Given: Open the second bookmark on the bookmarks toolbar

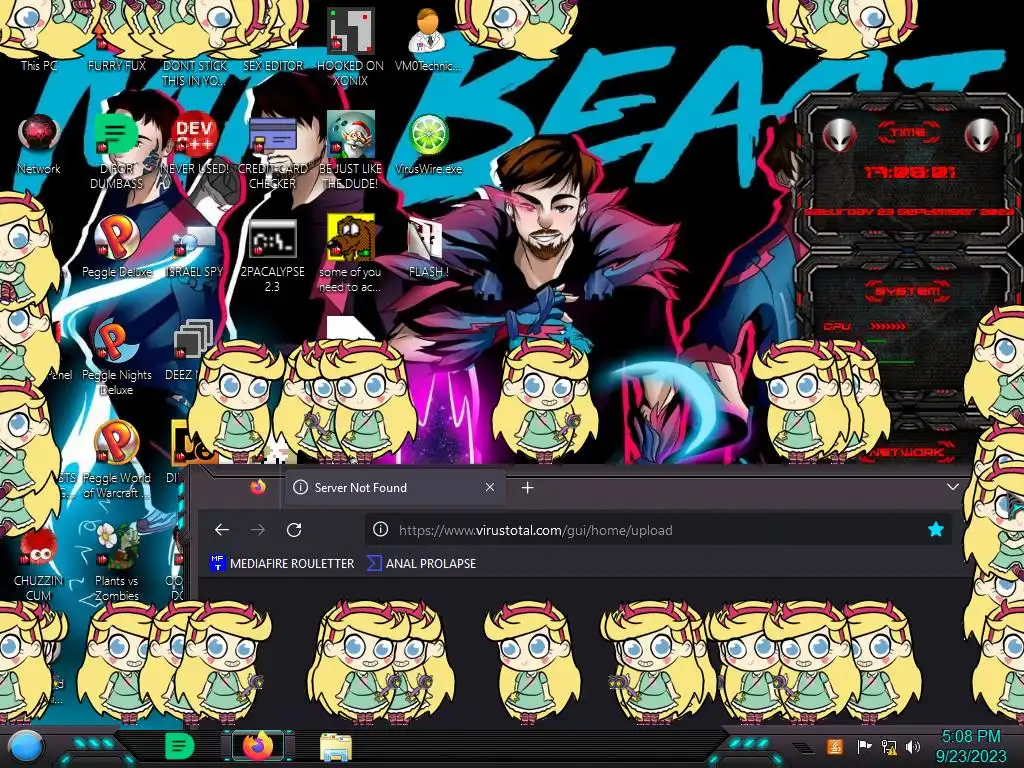Looking at the screenshot, I should [x=422, y=563].
